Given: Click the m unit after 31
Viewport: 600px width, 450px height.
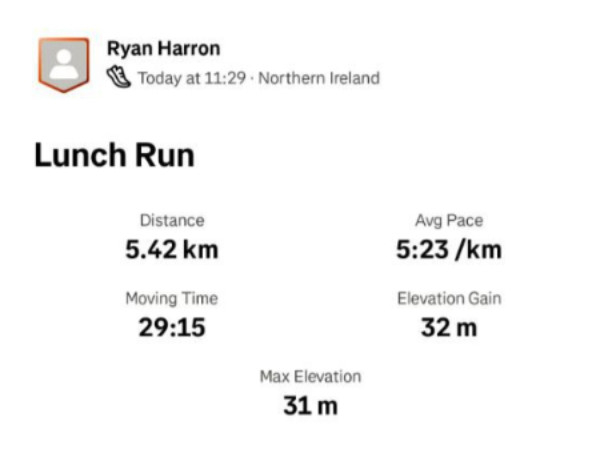Looking at the screenshot, I should pos(328,406).
